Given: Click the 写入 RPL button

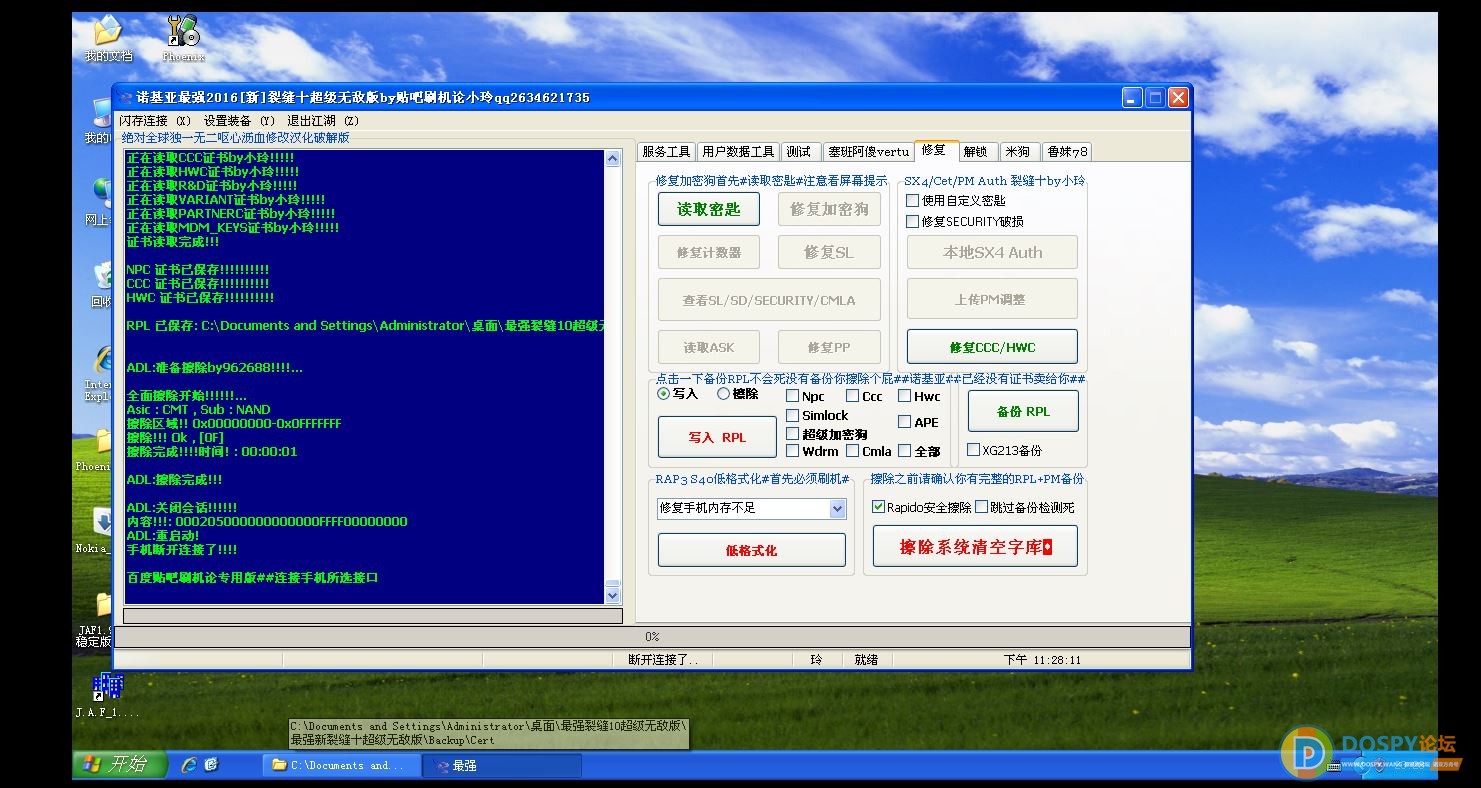Looking at the screenshot, I should pyautogui.click(x=717, y=437).
